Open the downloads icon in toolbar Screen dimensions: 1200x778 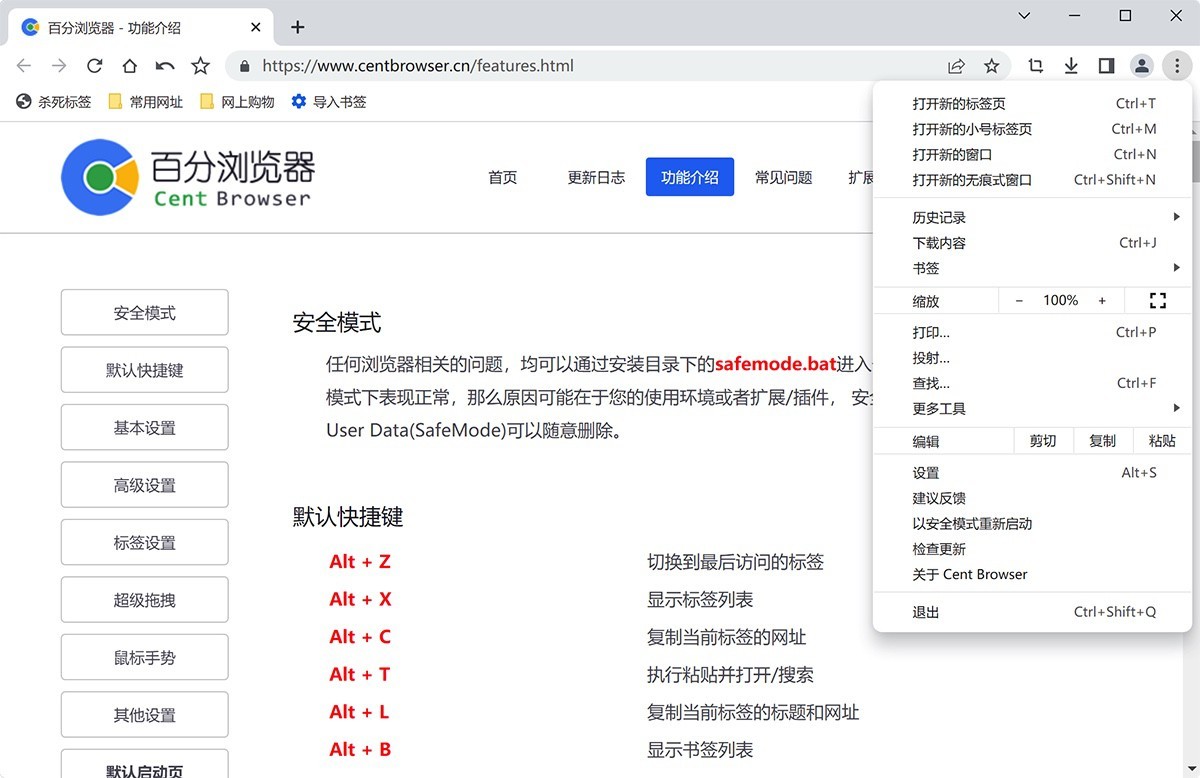pyautogui.click(x=1071, y=66)
